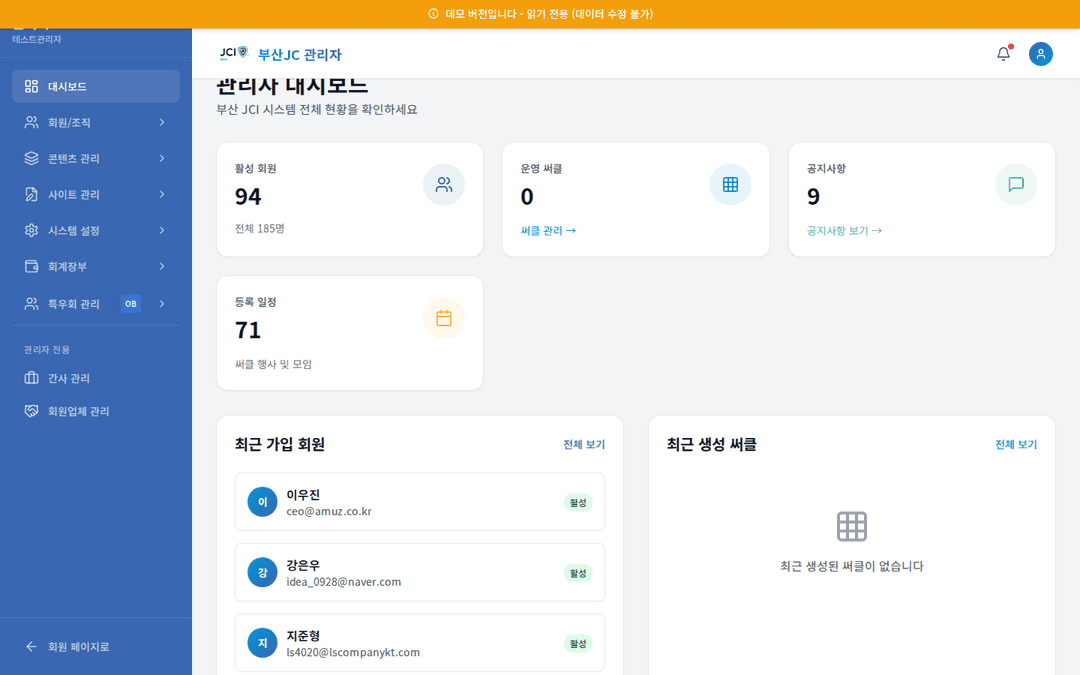Click the 활성 status badge for 강은우
1080x675 pixels.
tap(577, 572)
